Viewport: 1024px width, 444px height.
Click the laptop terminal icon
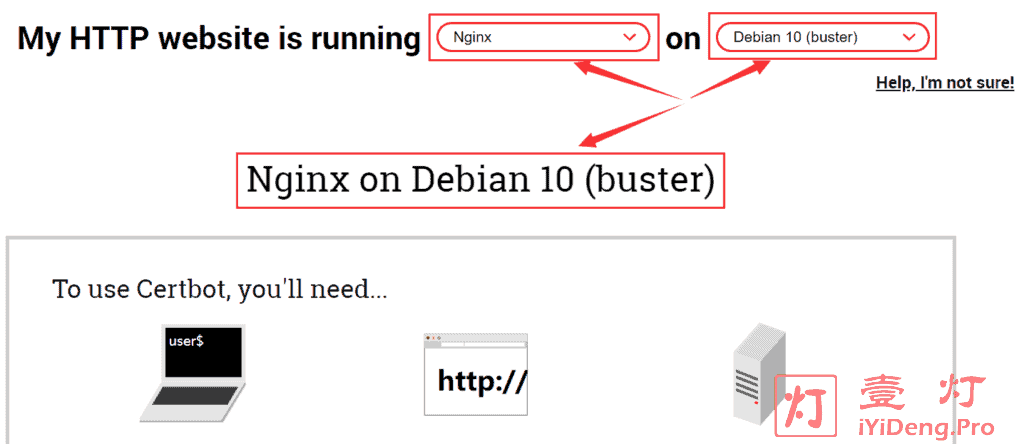pyautogui.click(x=193, y=372)
